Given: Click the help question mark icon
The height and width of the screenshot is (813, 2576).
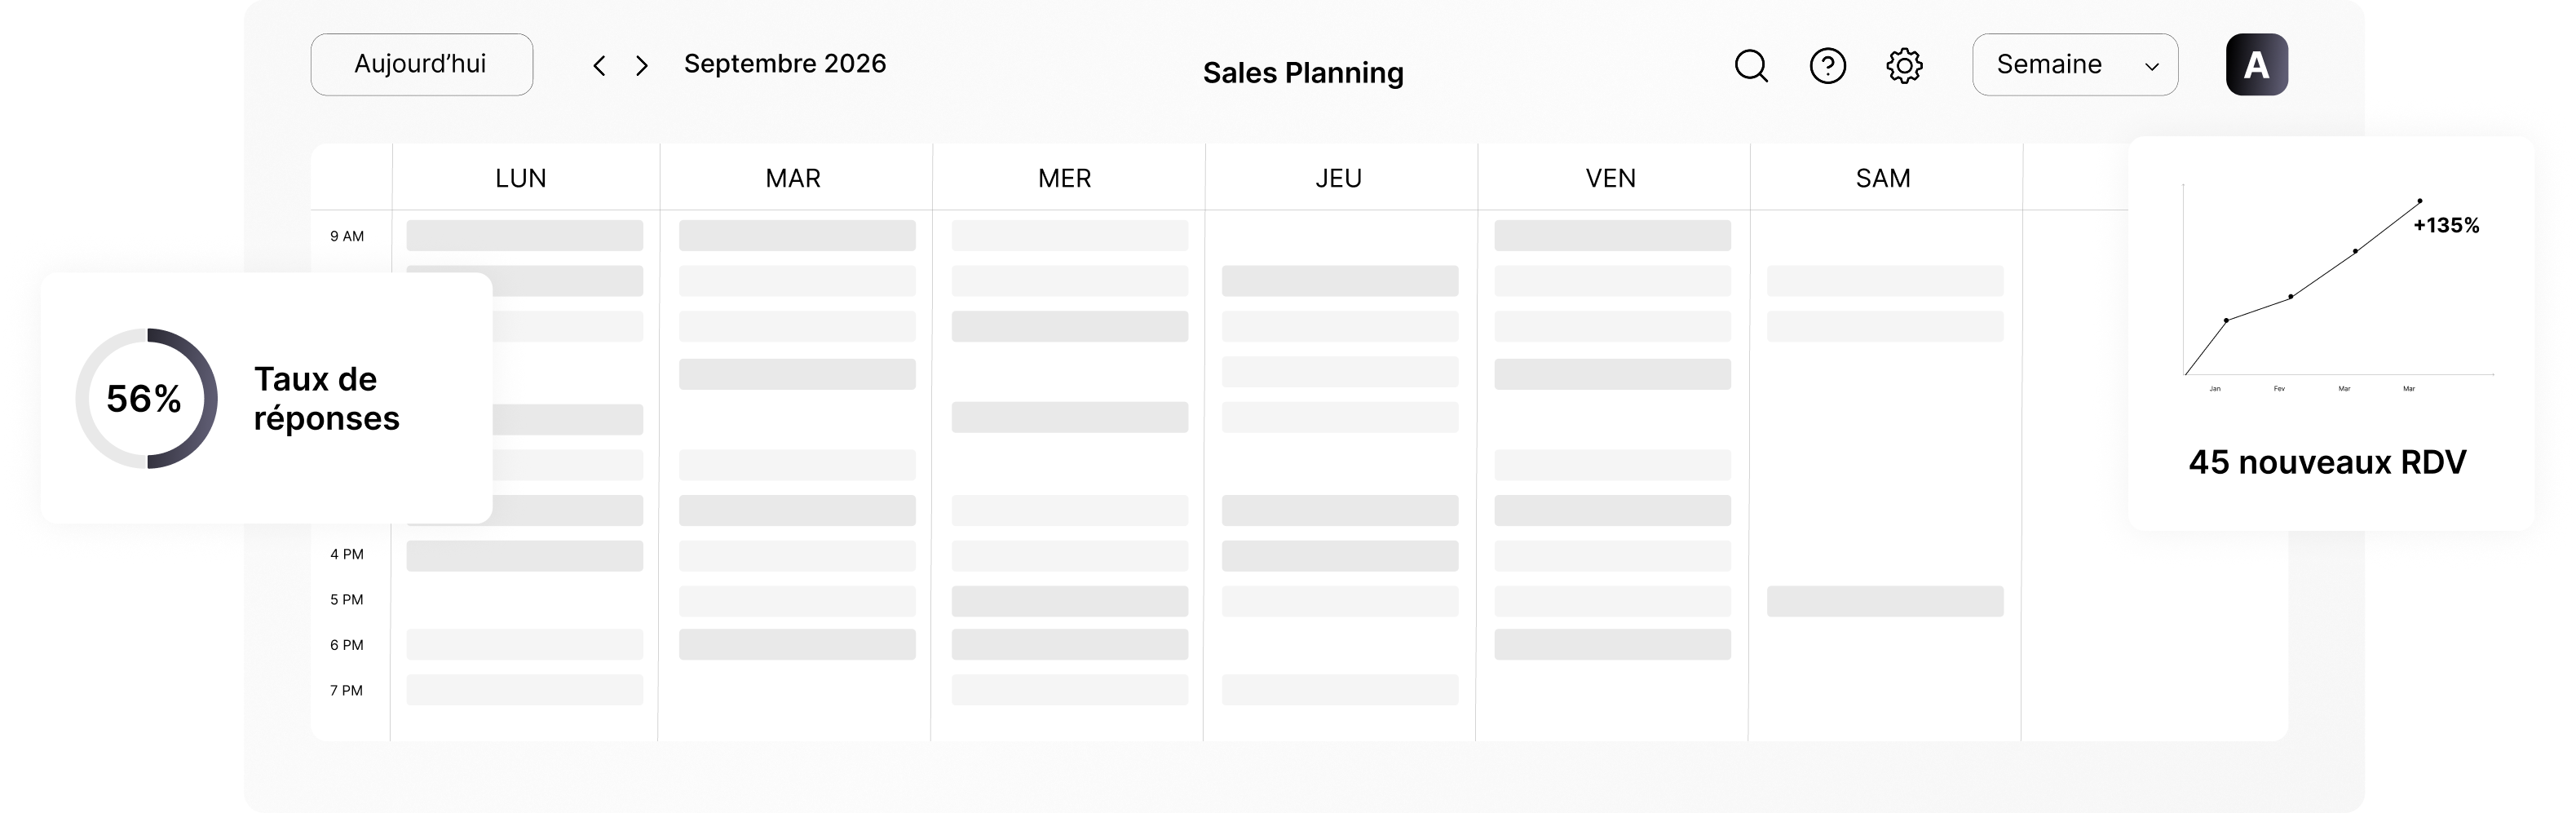Looking at the screenshot, I should tap(1828, 66).
